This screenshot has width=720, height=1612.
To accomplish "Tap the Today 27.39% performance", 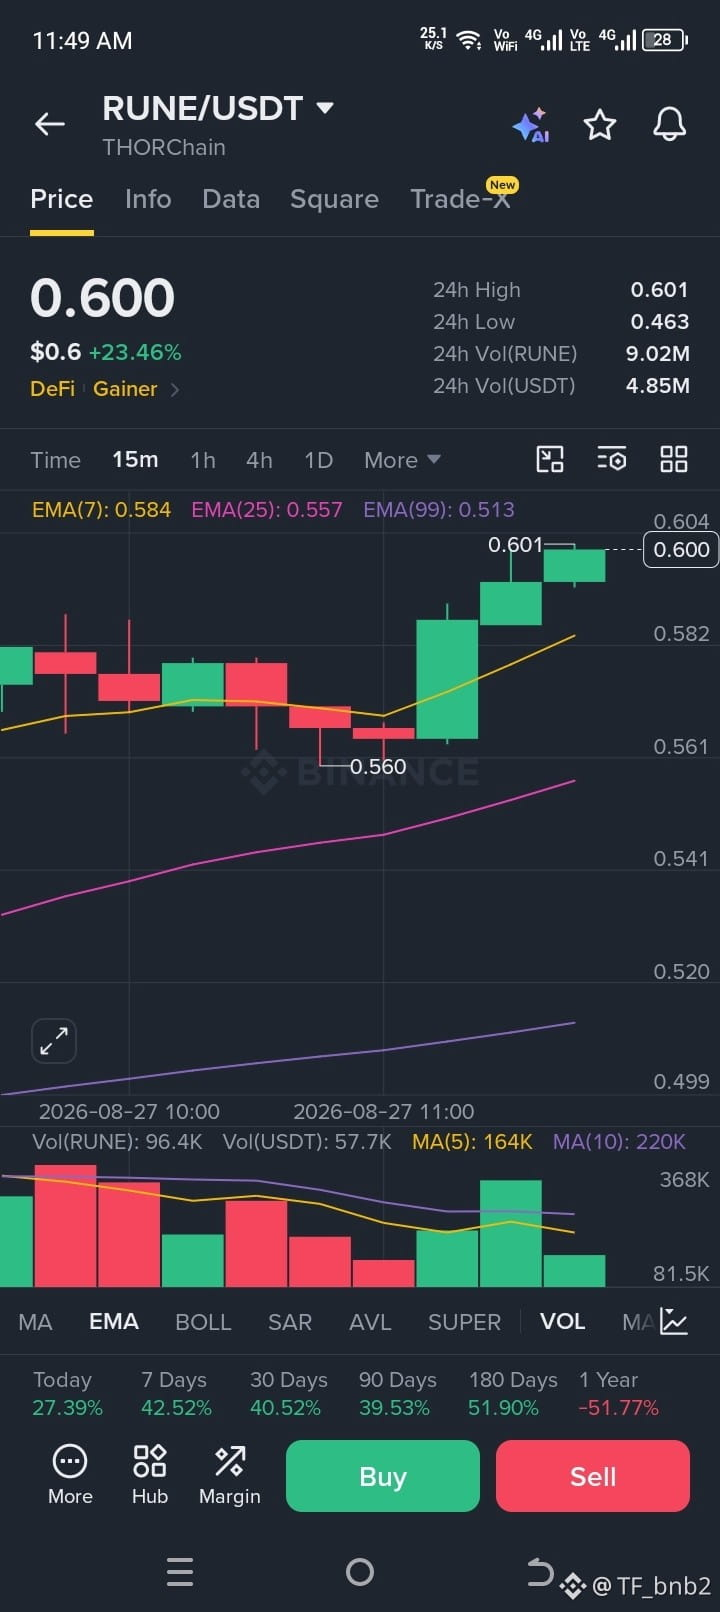I will (x=67, y=1394).
